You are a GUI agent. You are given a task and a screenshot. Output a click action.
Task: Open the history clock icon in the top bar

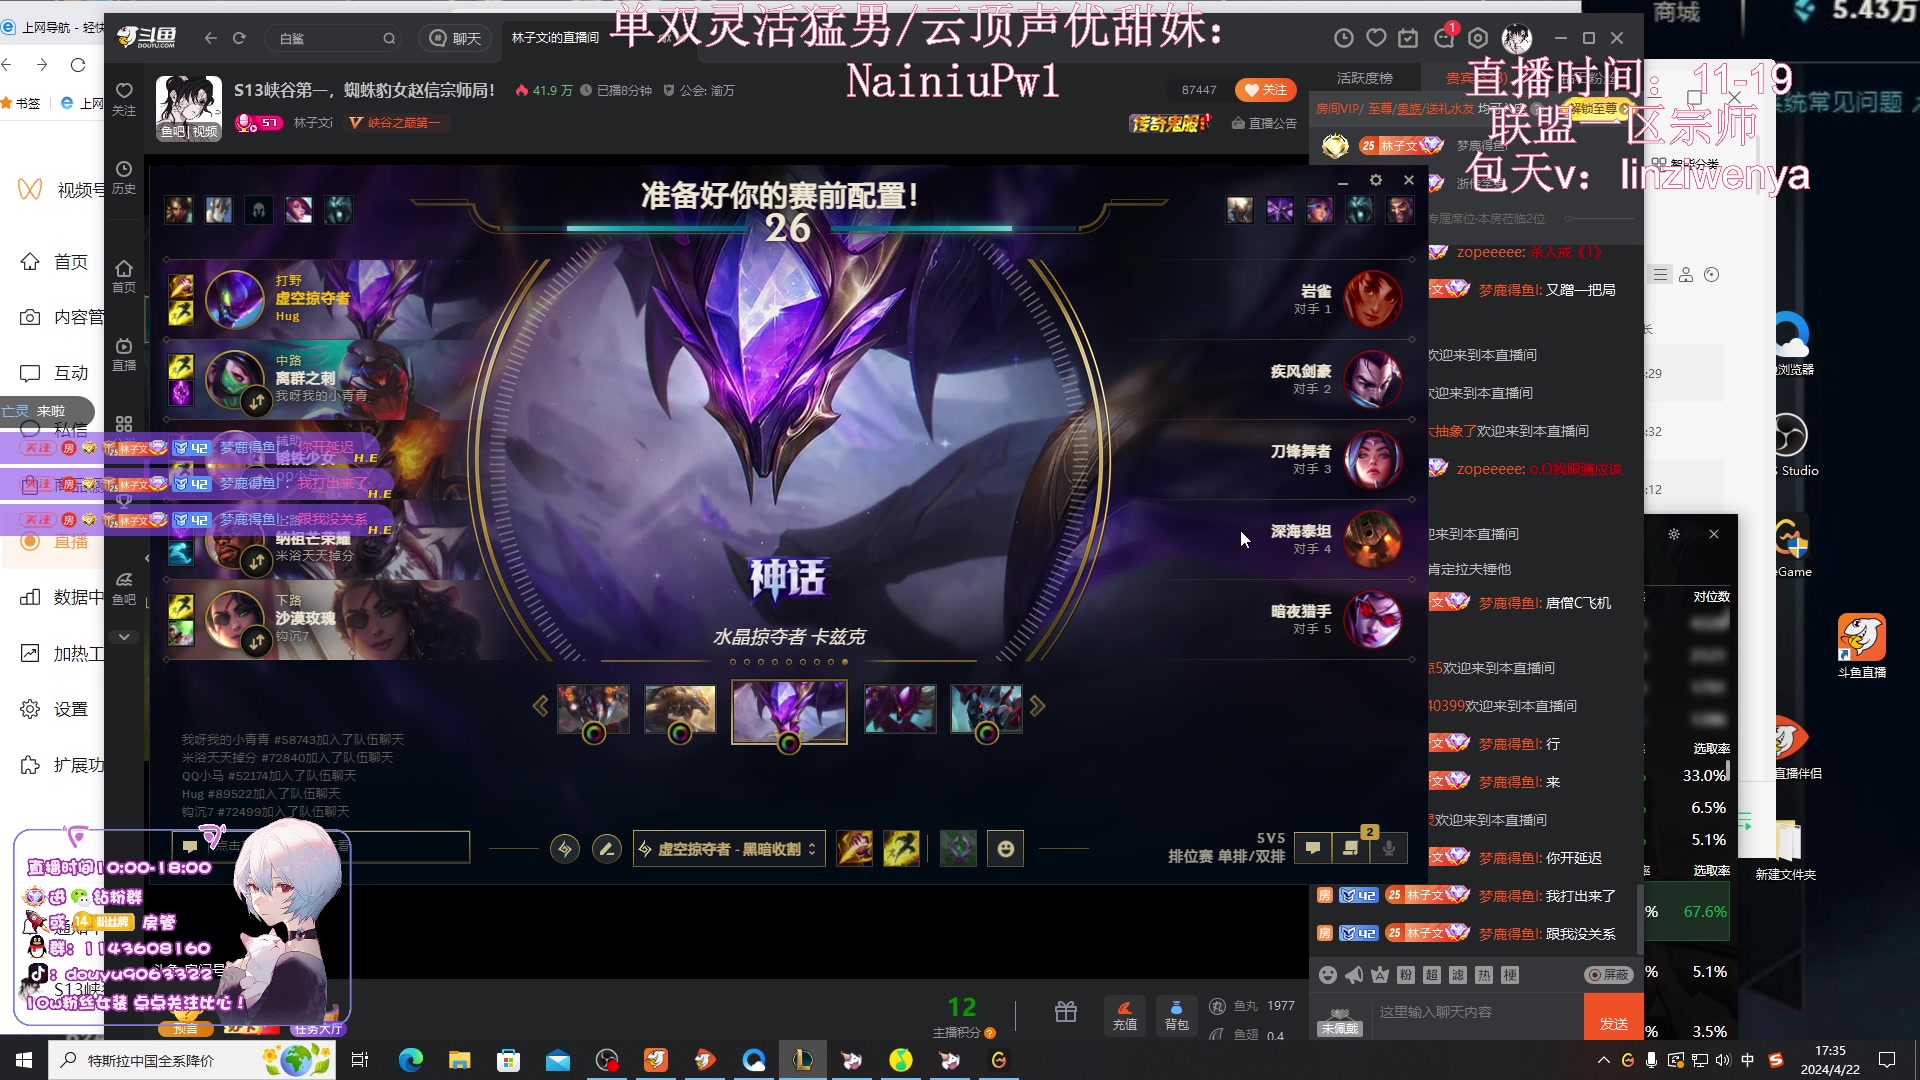coord(1344,38)
